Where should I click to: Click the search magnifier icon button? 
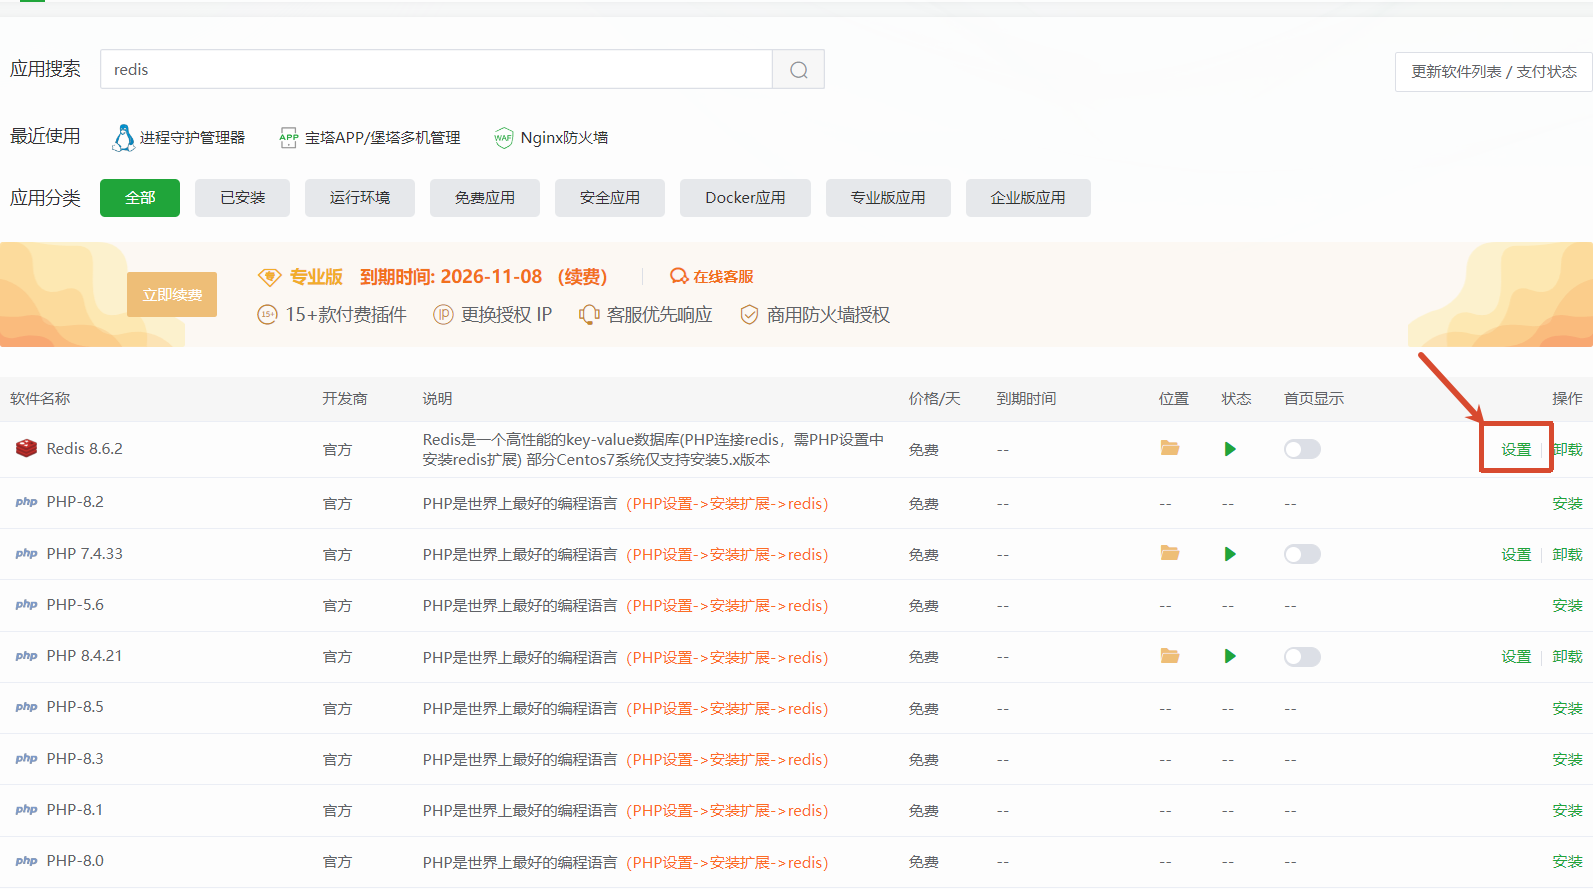coord(798,70)
